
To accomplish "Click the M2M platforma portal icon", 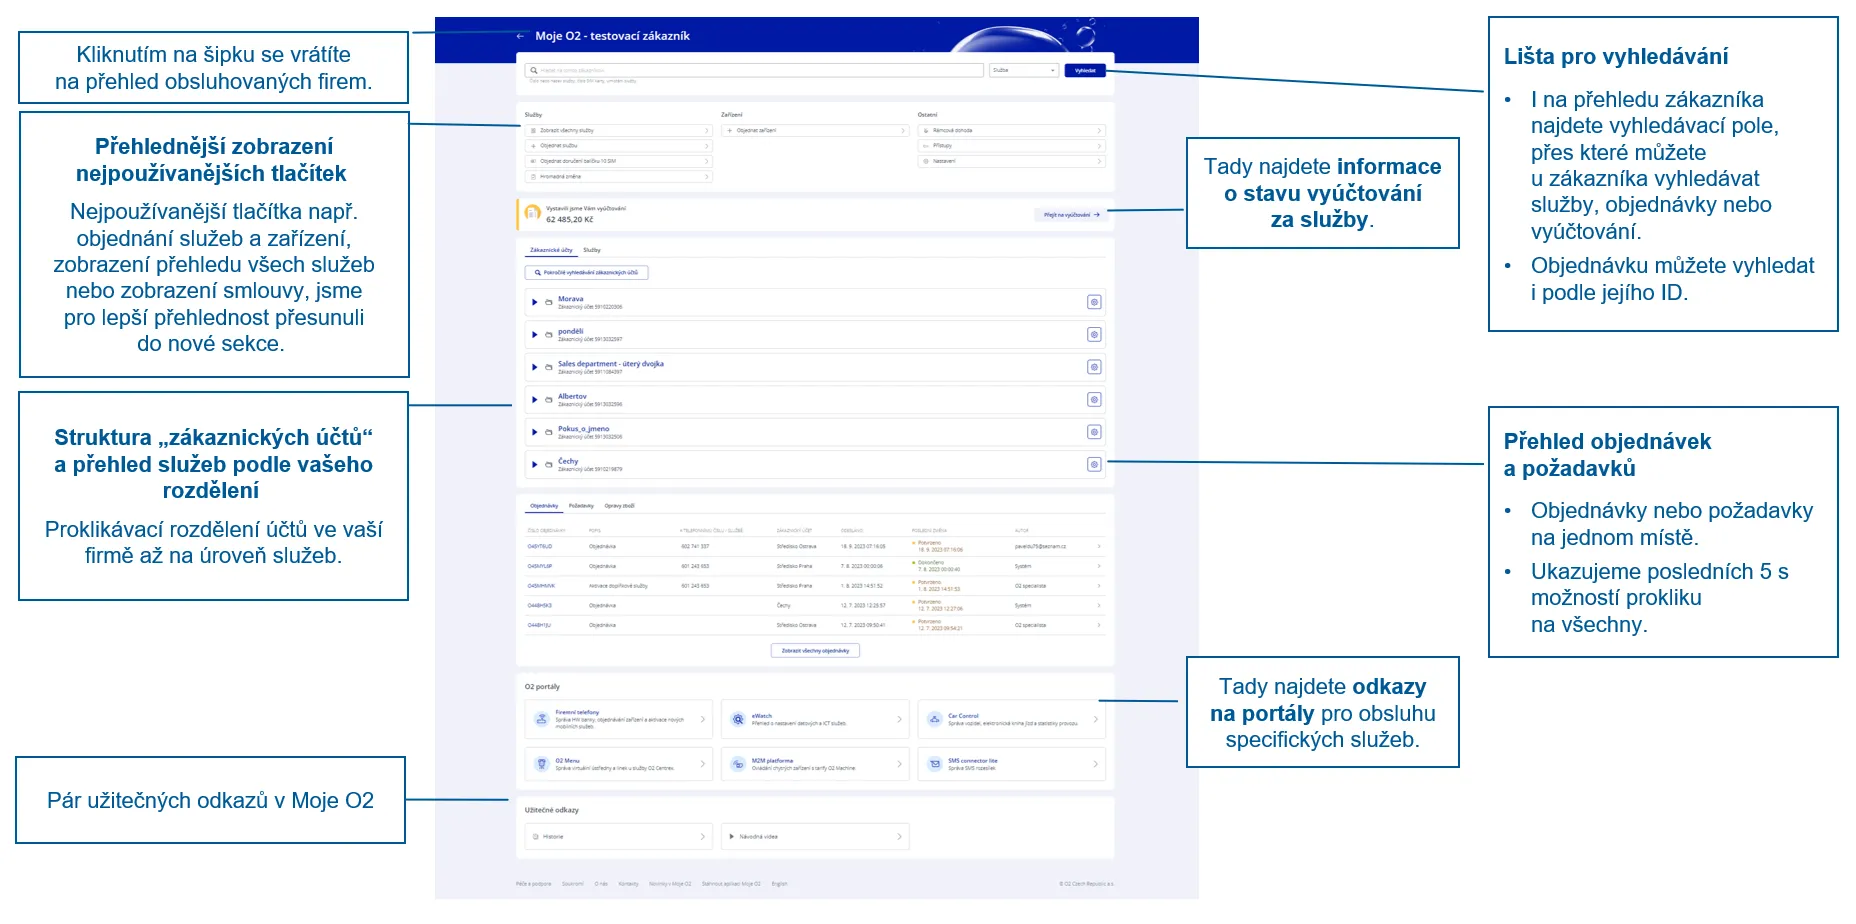I will pos(738,764).
